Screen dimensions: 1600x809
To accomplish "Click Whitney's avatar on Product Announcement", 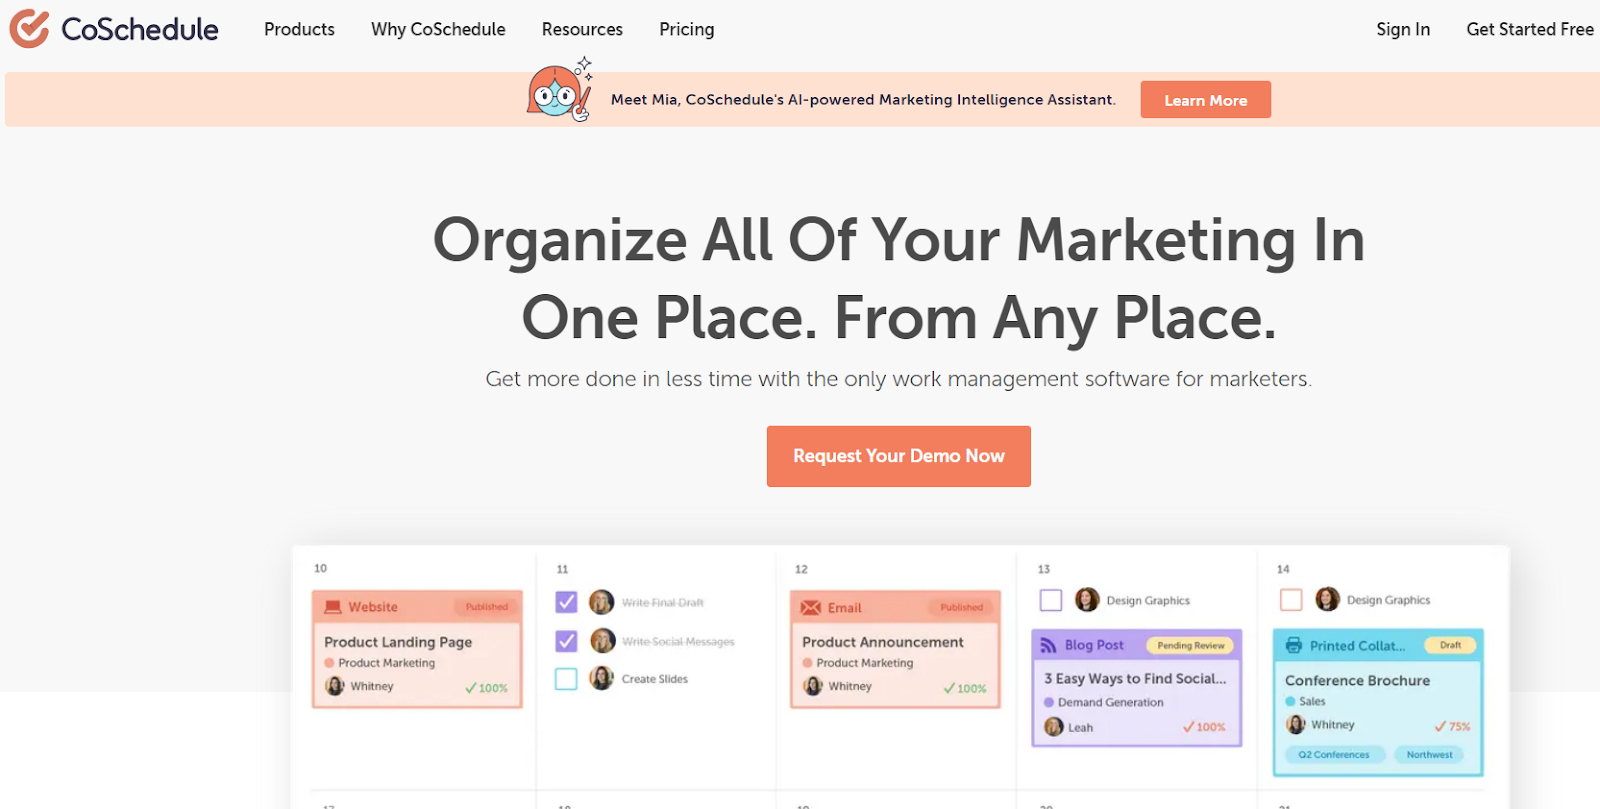I will point(813,687).
